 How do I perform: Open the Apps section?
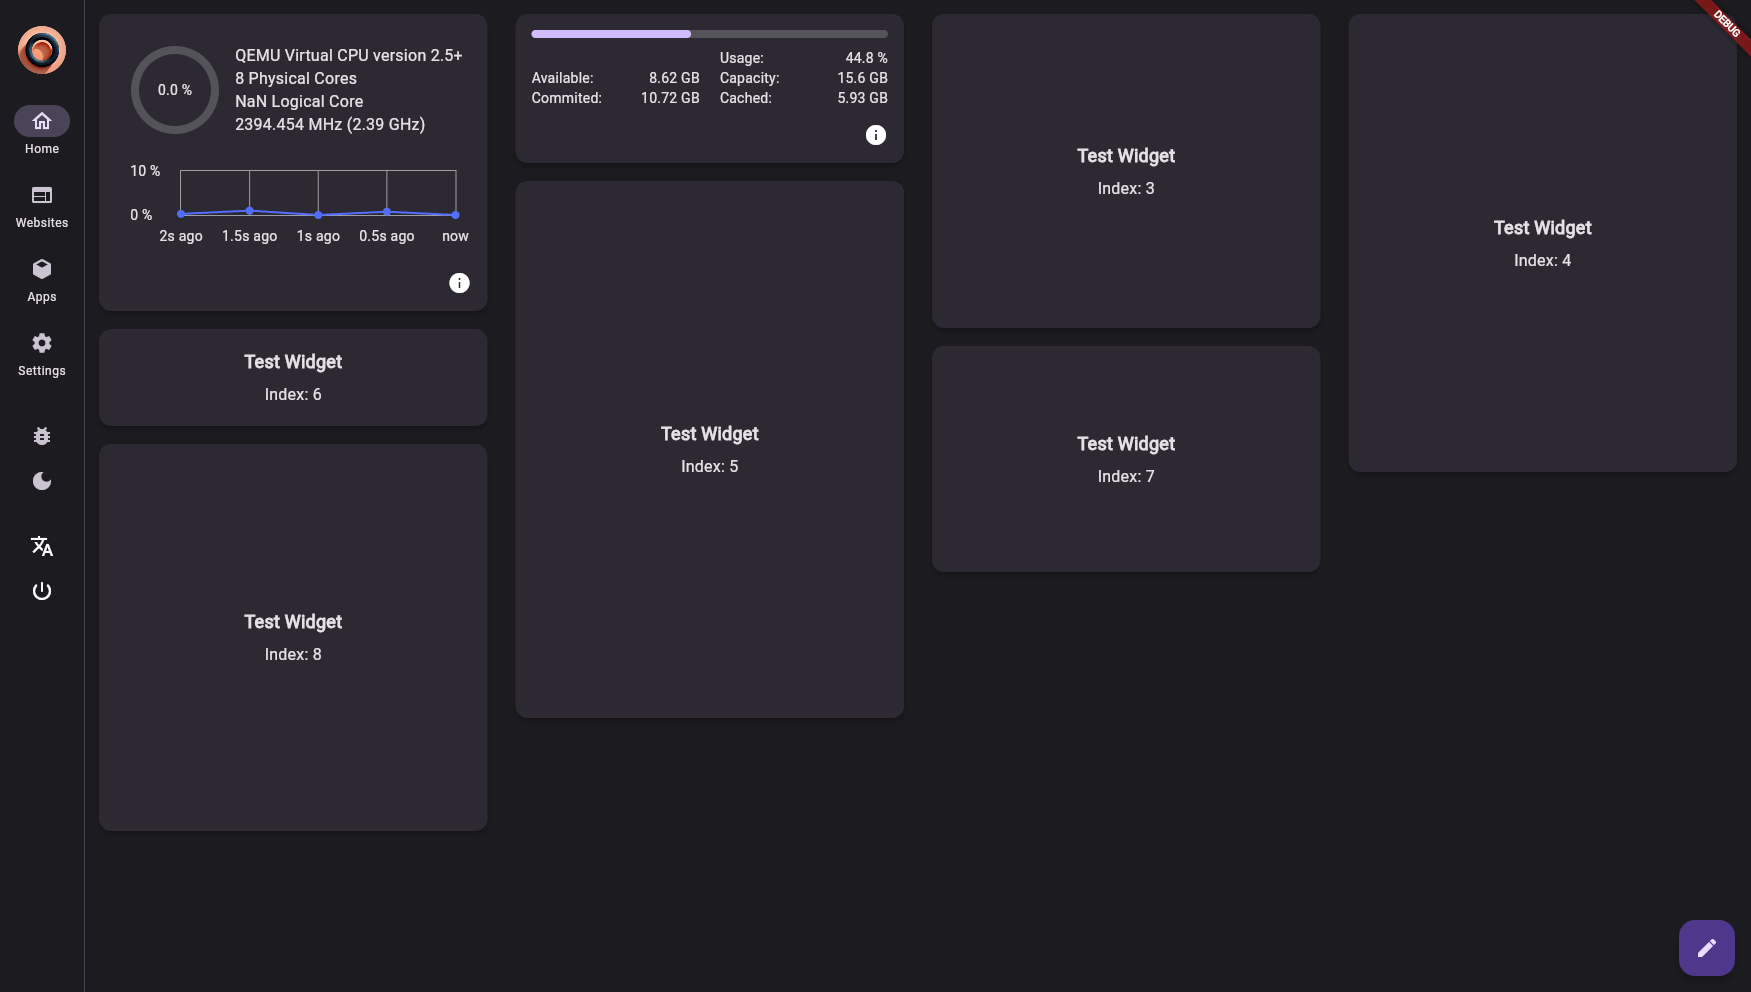click(x=42, y=280)
